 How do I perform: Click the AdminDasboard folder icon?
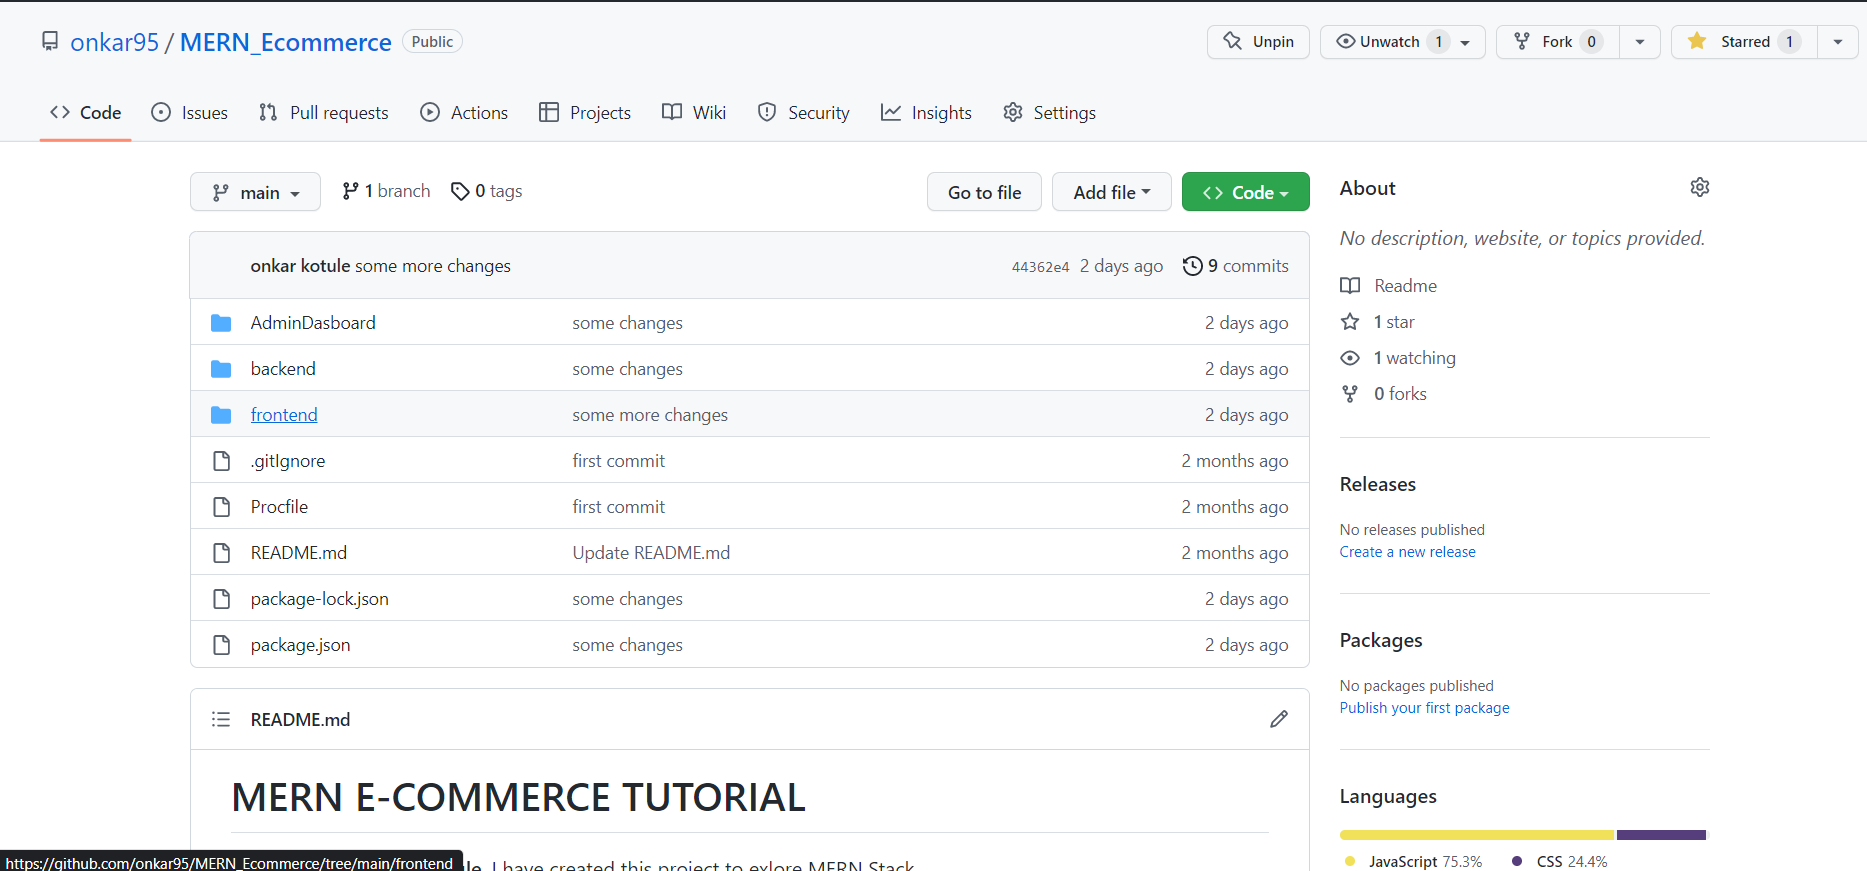click(221, 323)
